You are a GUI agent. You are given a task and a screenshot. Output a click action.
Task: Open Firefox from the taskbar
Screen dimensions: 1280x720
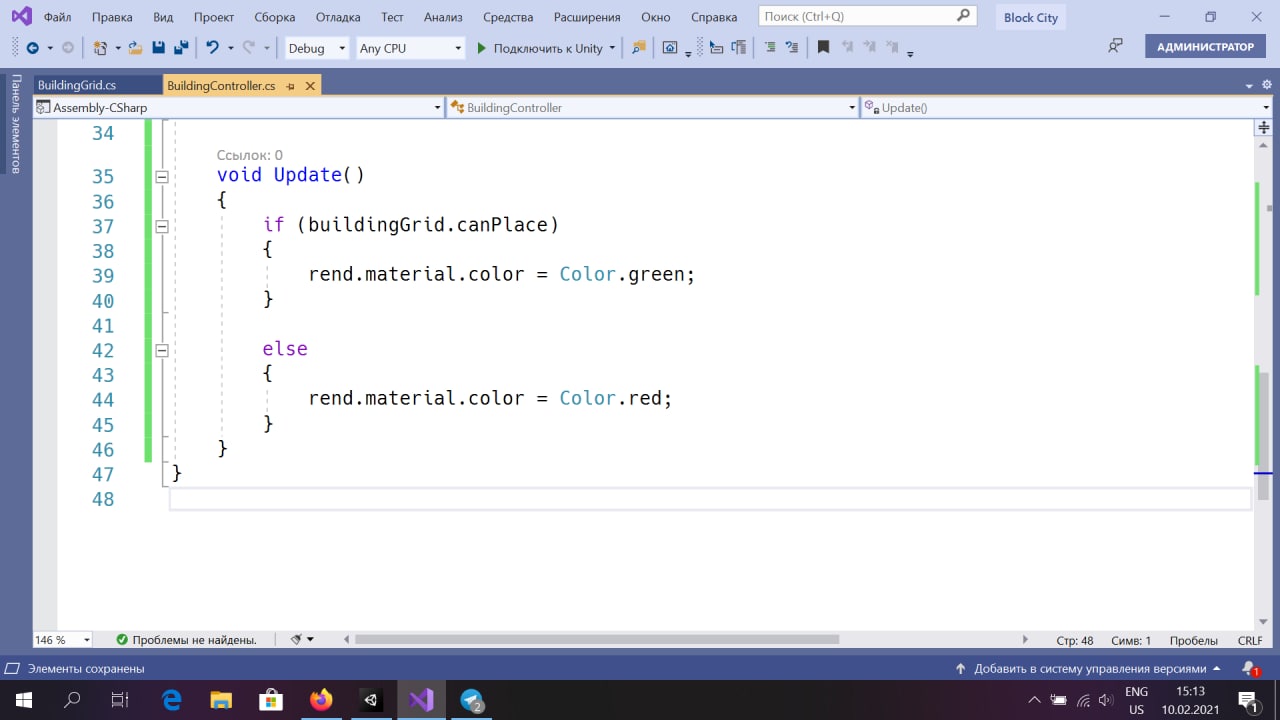[321, 700]
